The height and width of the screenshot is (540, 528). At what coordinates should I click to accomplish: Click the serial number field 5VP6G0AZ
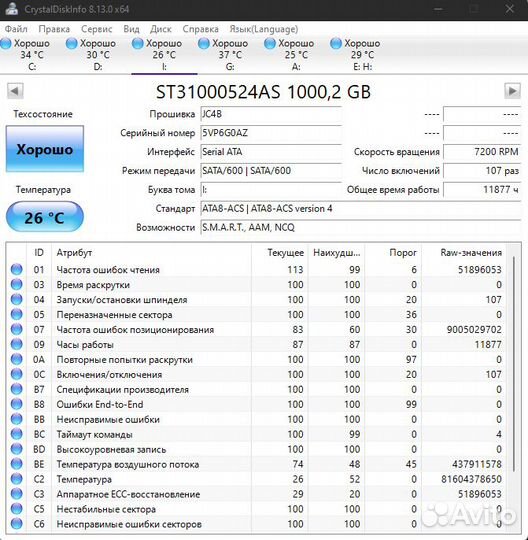coord(271,133)
